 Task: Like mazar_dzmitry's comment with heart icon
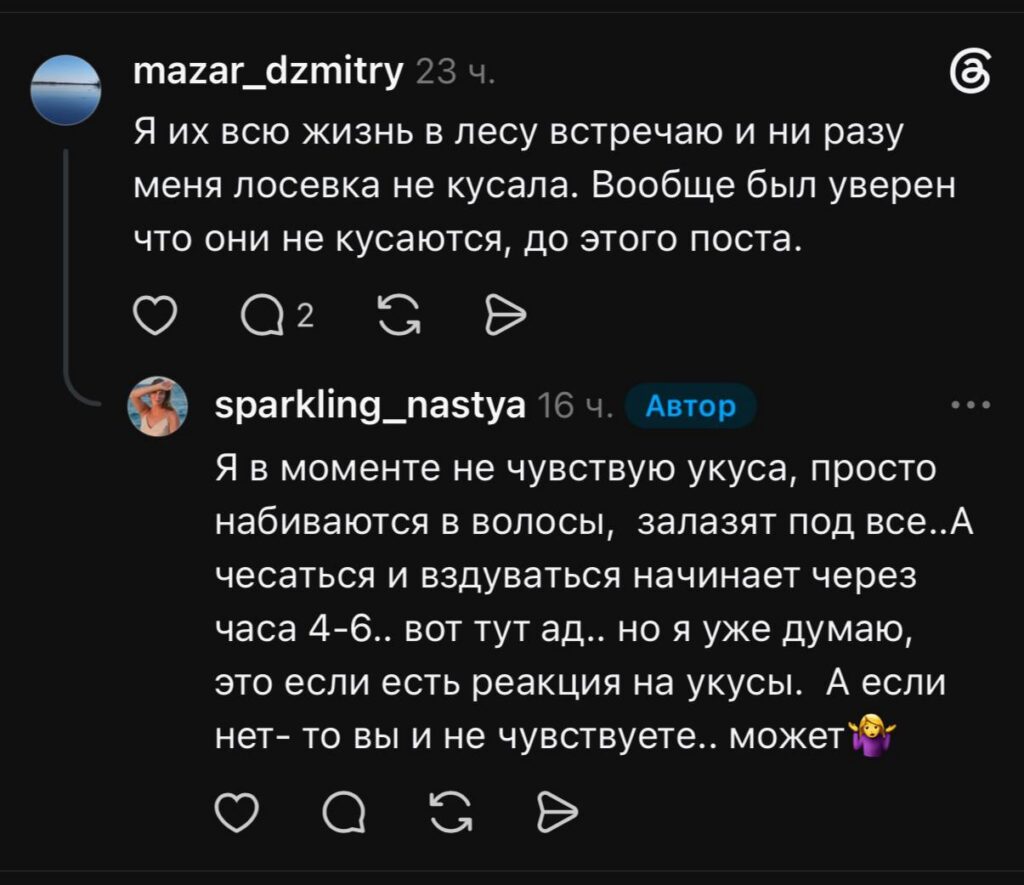[x=155, y=315]
